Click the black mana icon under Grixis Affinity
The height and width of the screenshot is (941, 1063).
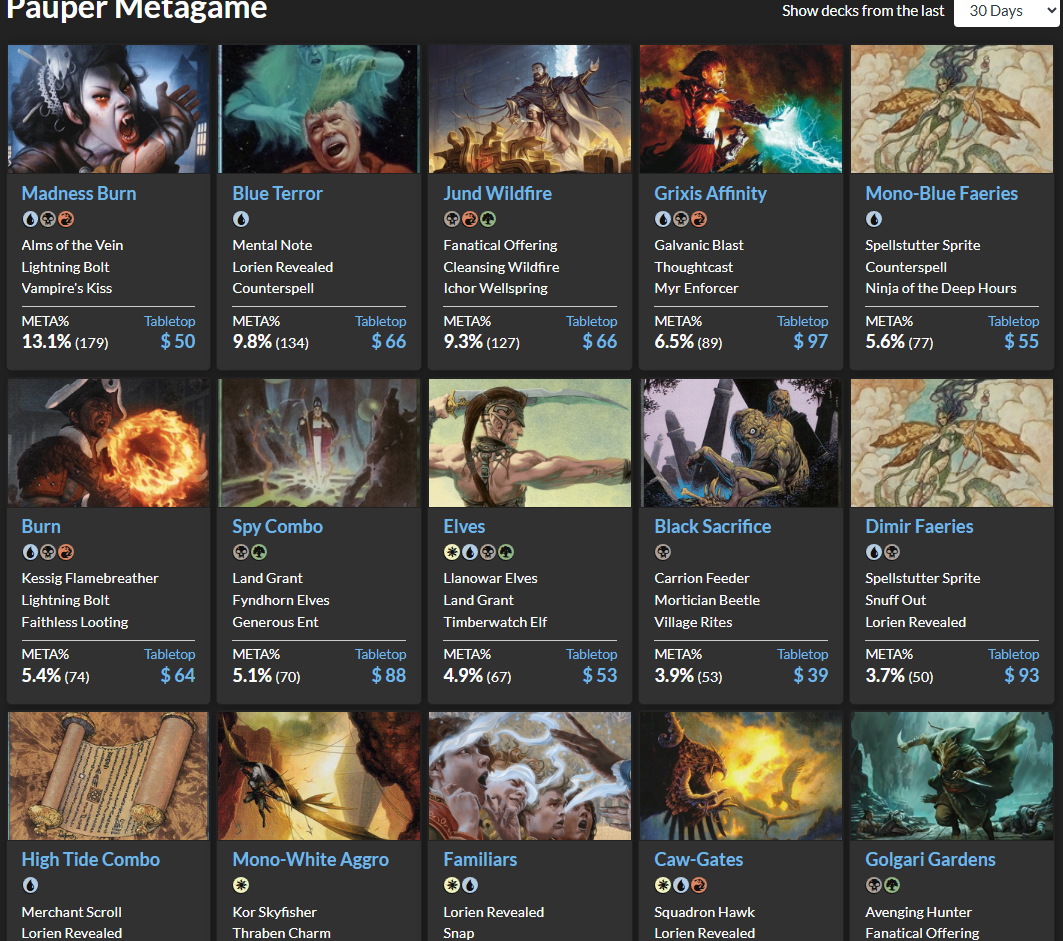click(x=681, y=219)
